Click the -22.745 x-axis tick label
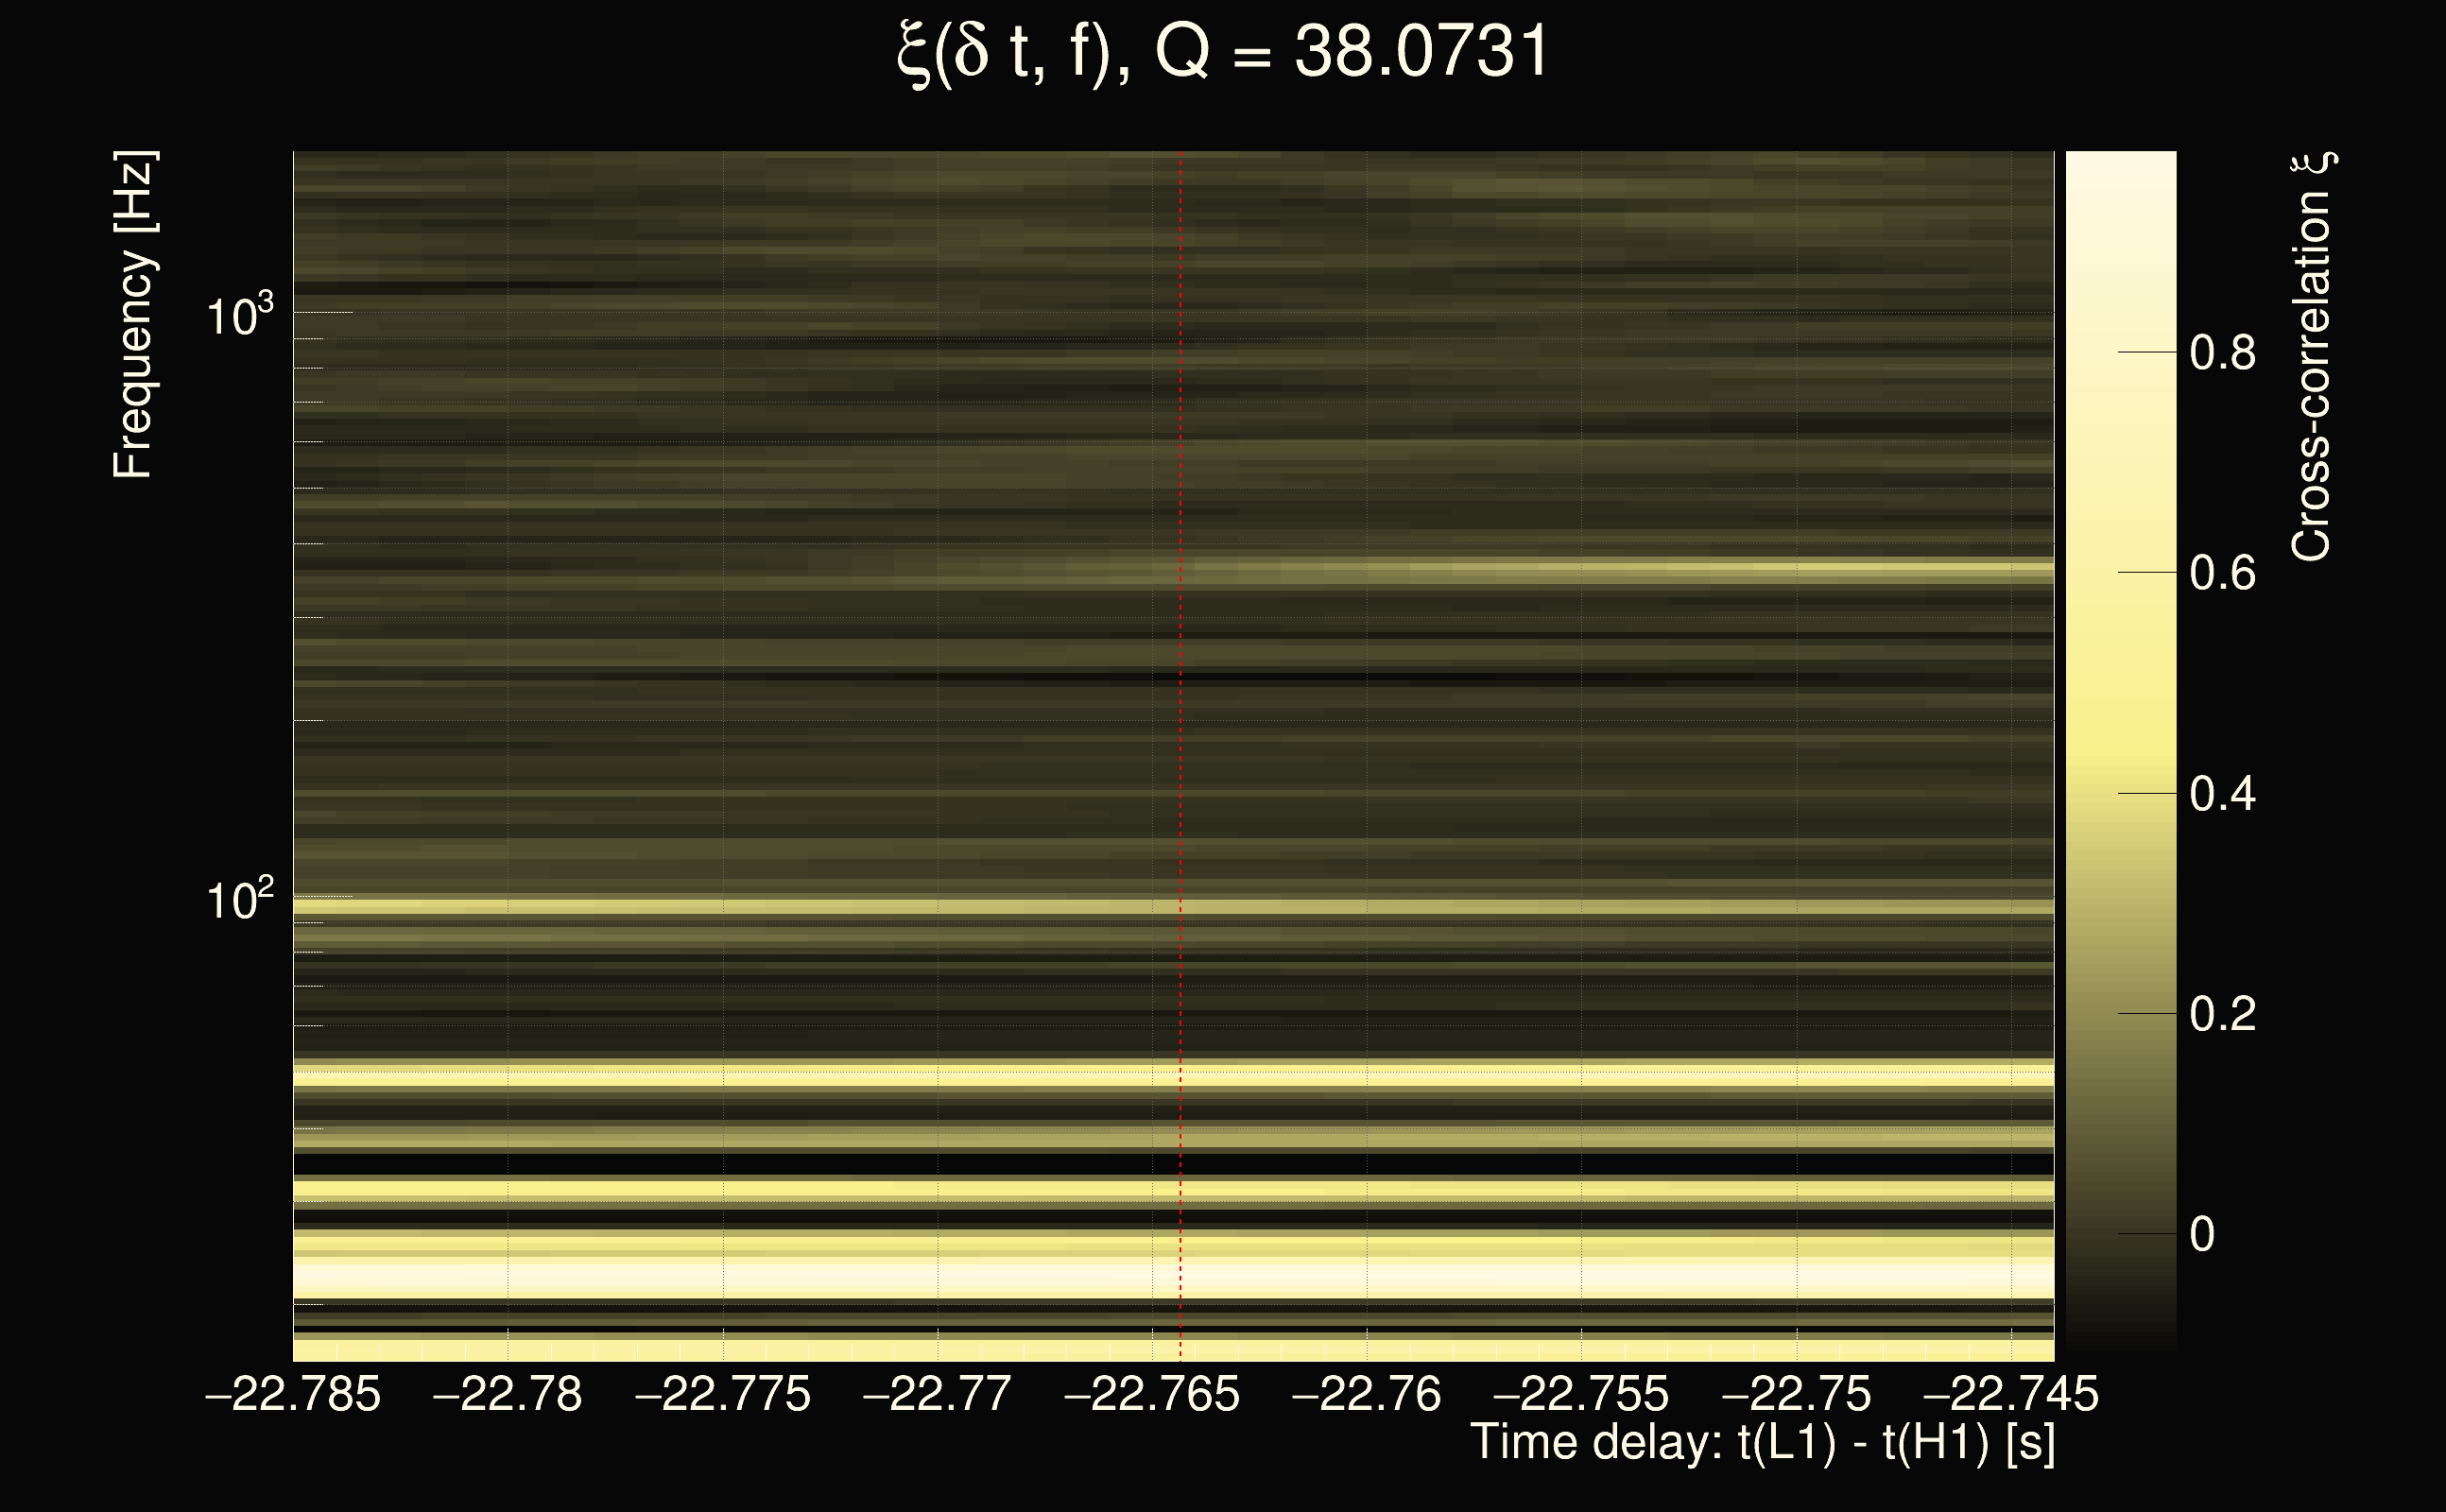The height and width of the screenshot is (1512, 2446). pyautogui.click(x=2010, y=1394)
